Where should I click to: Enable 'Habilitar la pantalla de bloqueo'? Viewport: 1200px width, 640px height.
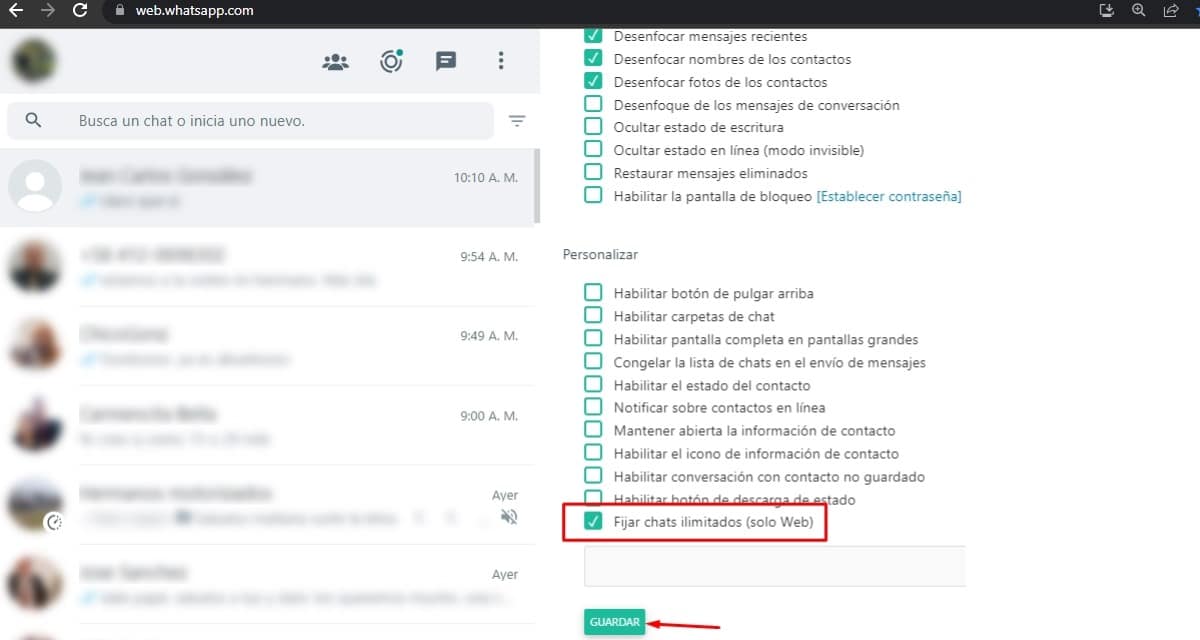pyautogui.click(x=593, y=196)
